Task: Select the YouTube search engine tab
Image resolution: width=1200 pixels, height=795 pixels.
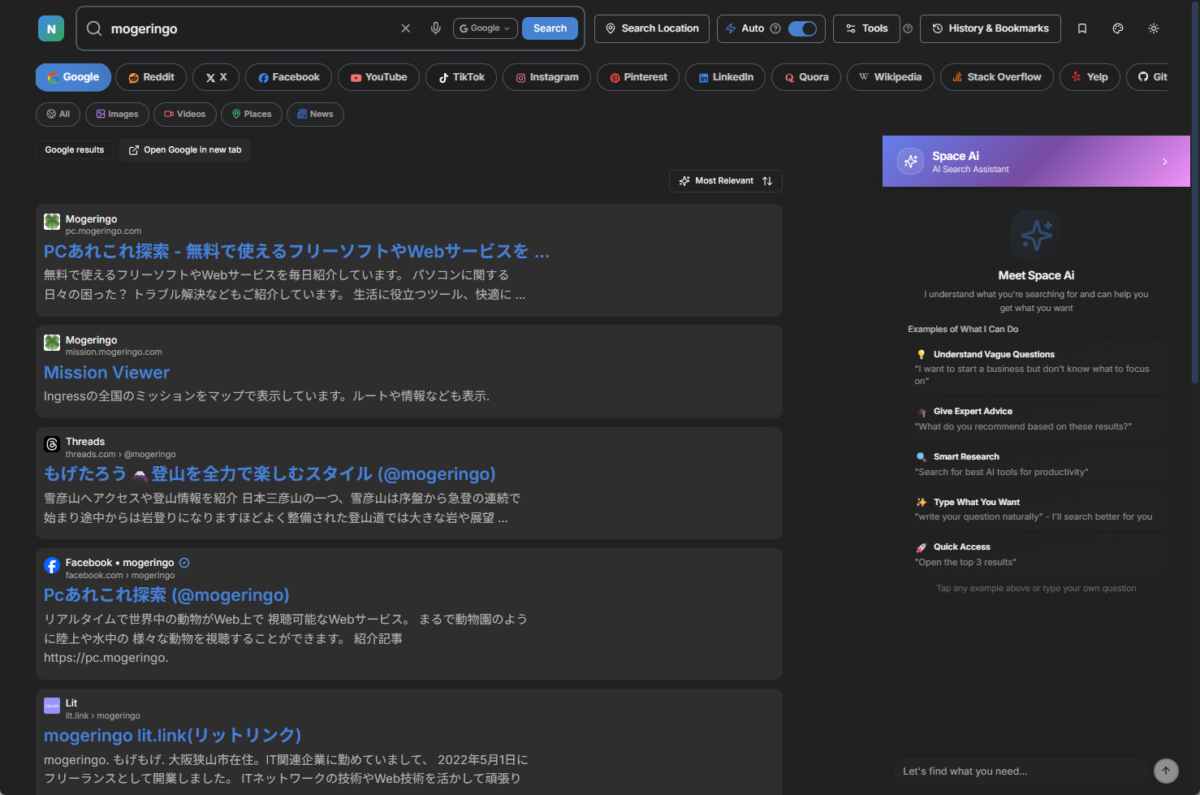Action: pos(378,77)
